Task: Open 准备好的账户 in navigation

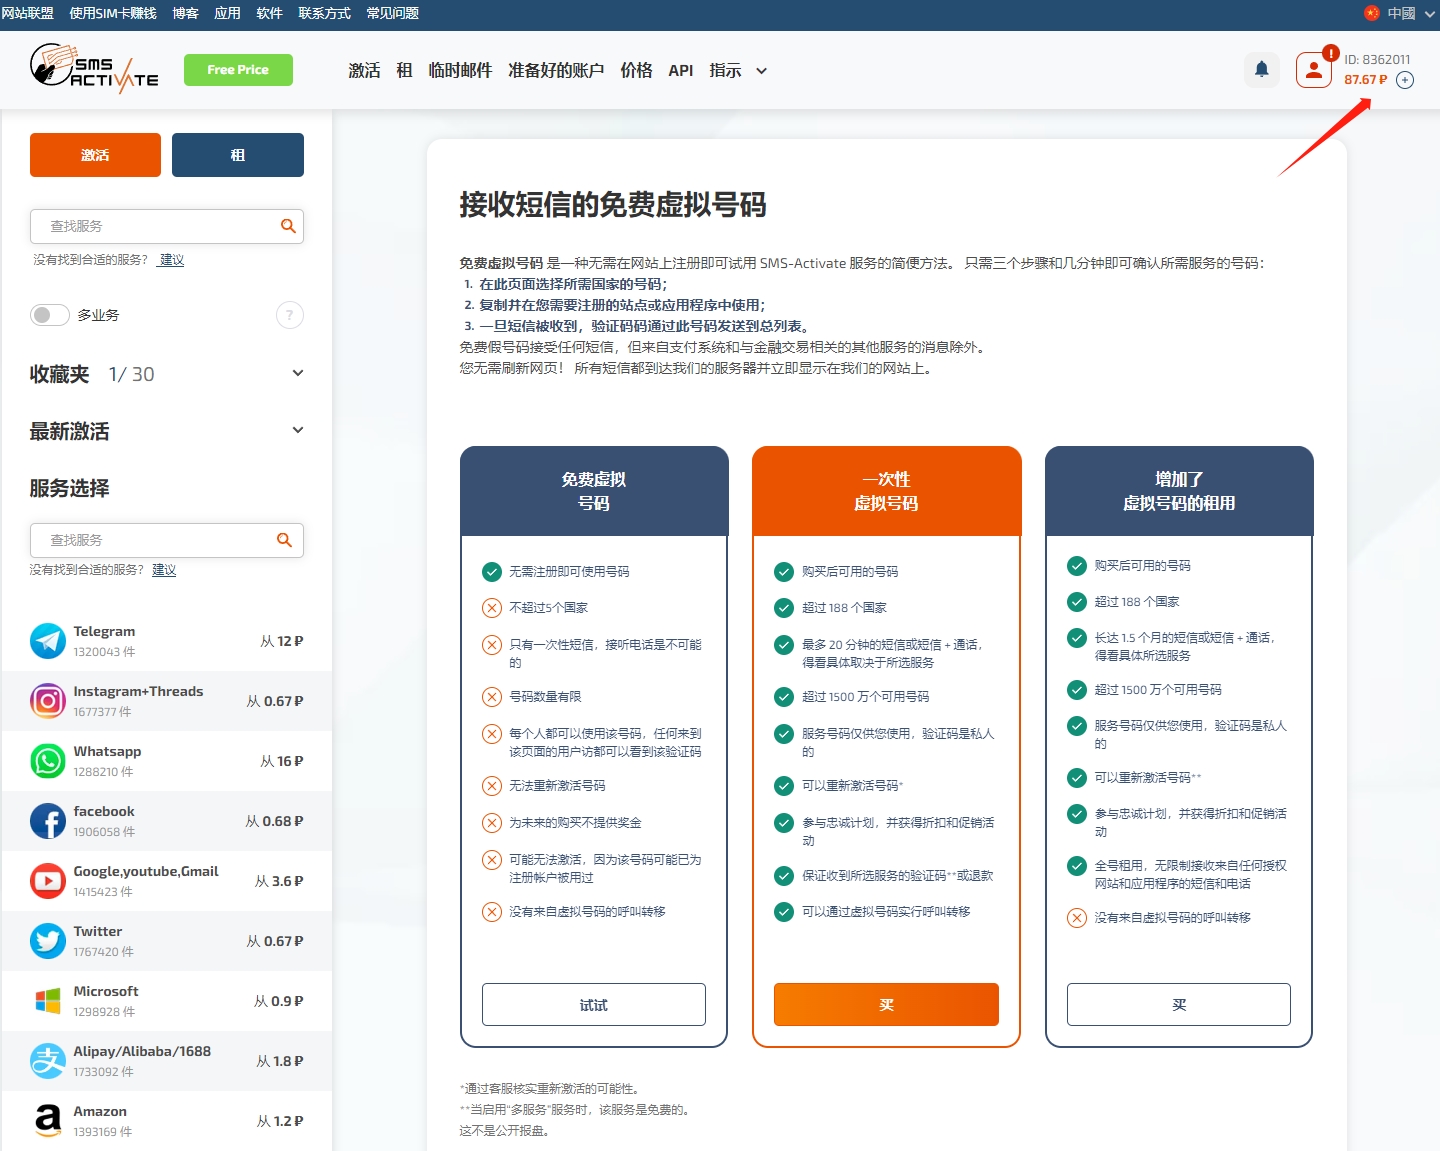Action: (x=556, y=70)
